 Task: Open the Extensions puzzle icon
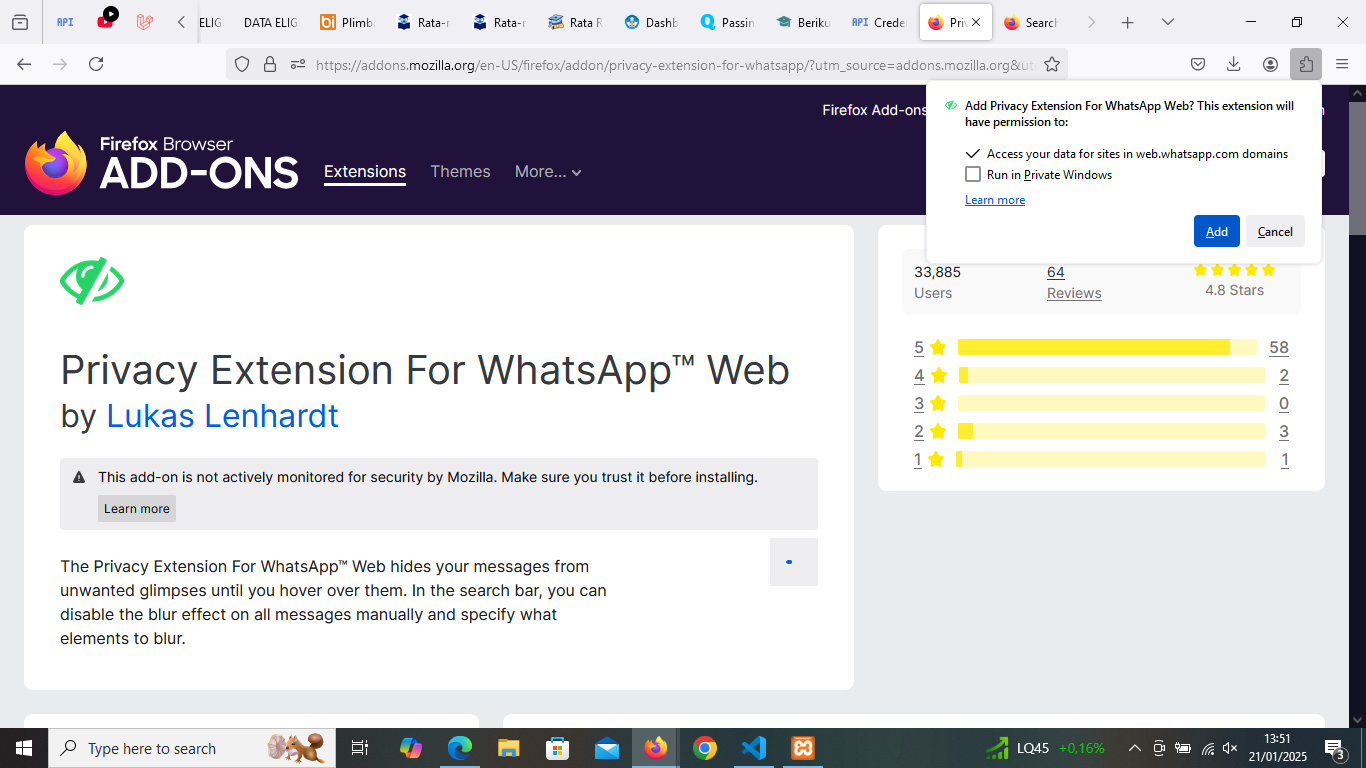(1306, 64)
